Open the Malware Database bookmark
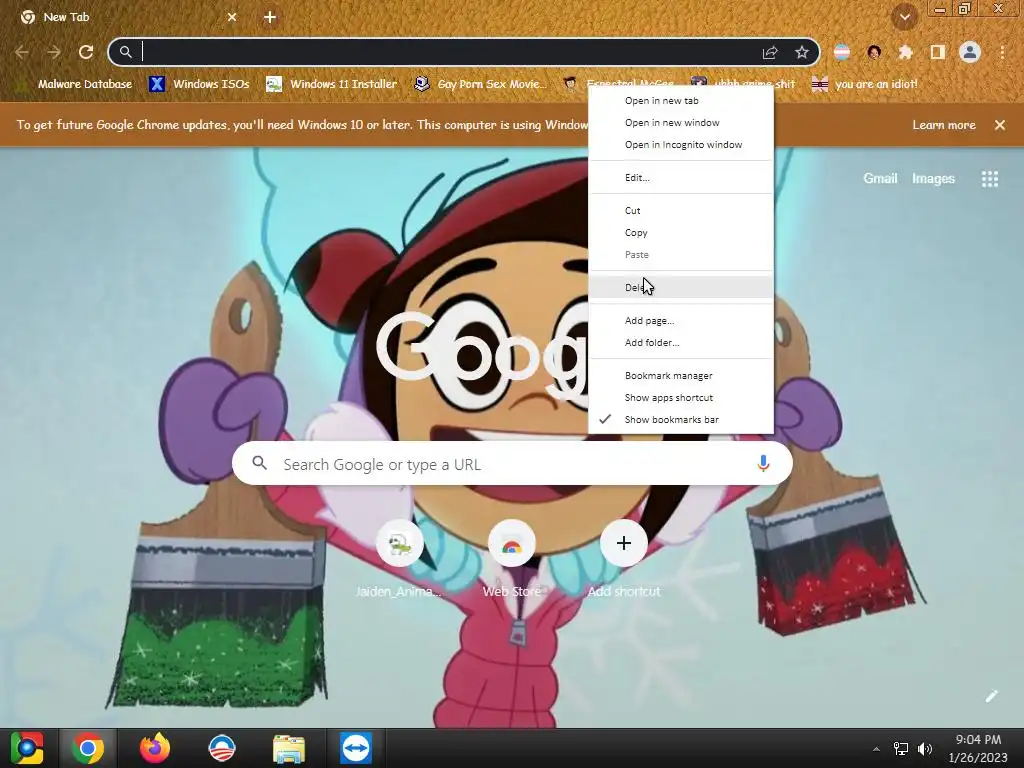This screenshot has width=1024, height=768. 75,84
